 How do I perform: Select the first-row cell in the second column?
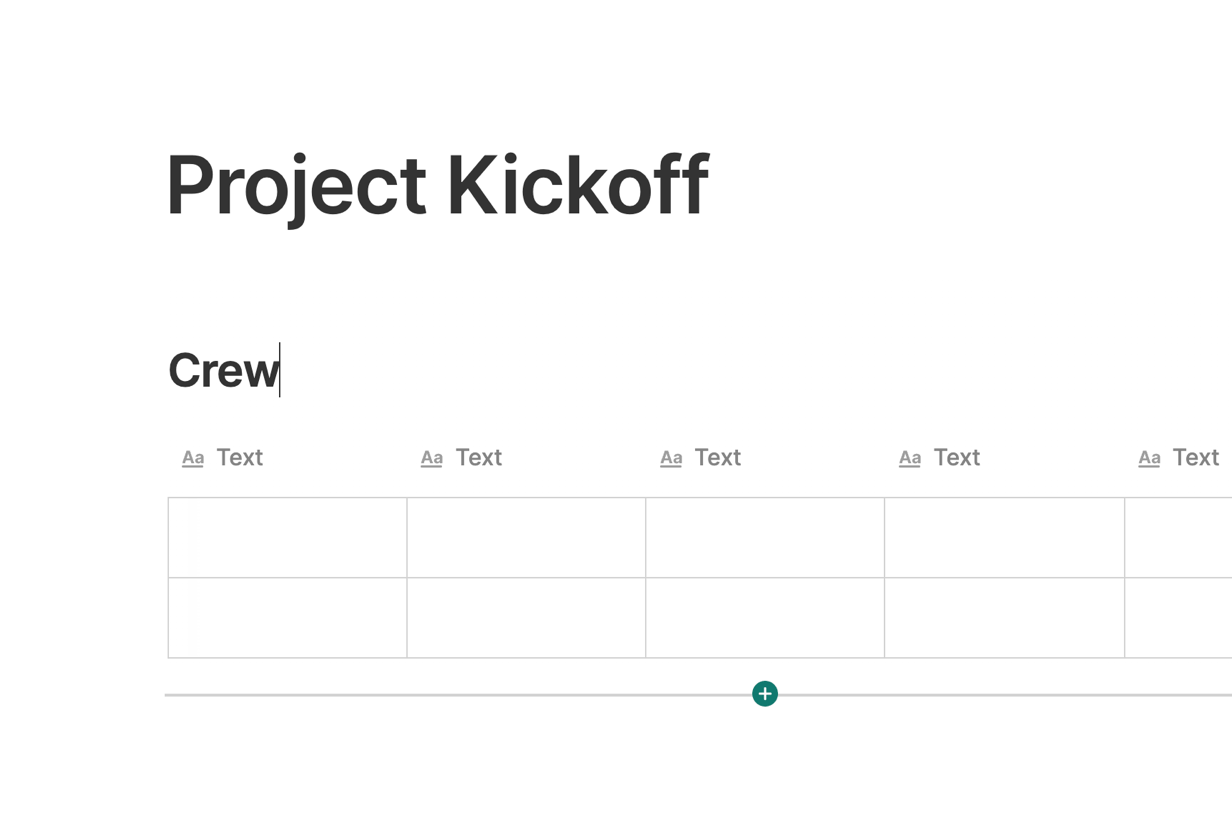527,538
